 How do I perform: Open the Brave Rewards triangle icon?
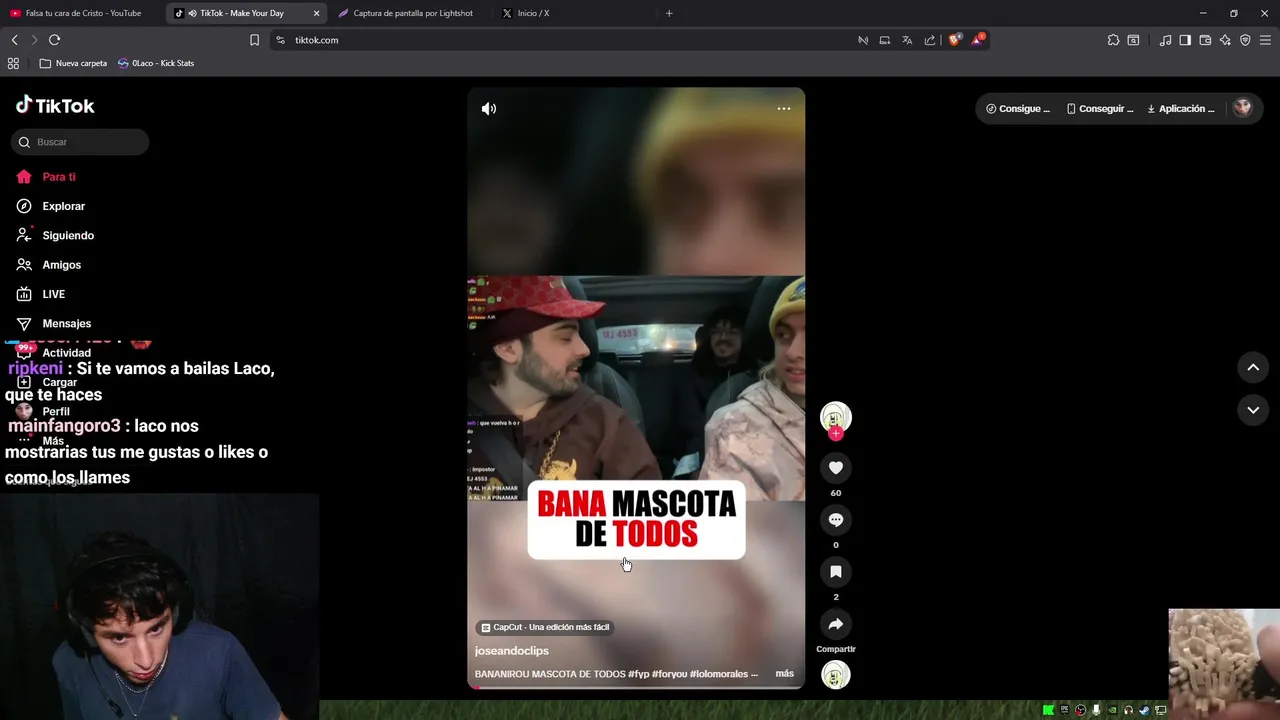[978, 40]
